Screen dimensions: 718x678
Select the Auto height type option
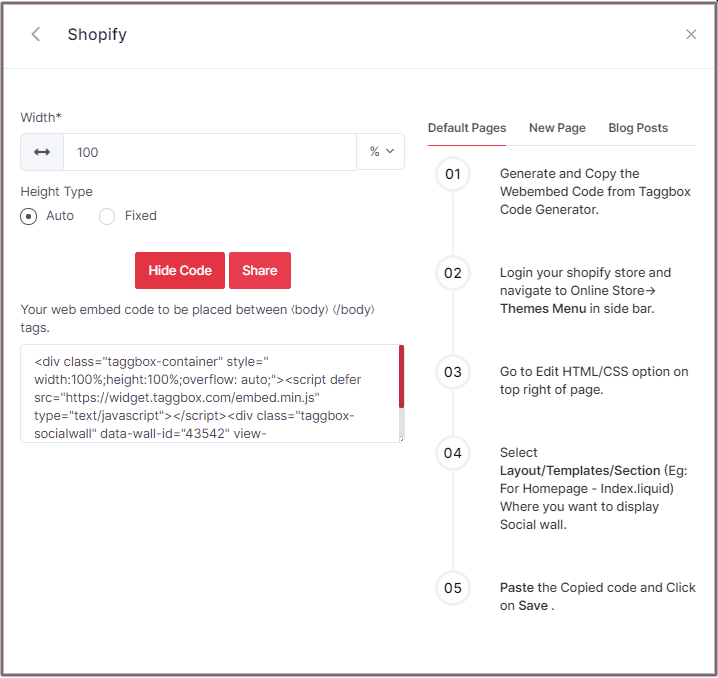coord(29,216)
